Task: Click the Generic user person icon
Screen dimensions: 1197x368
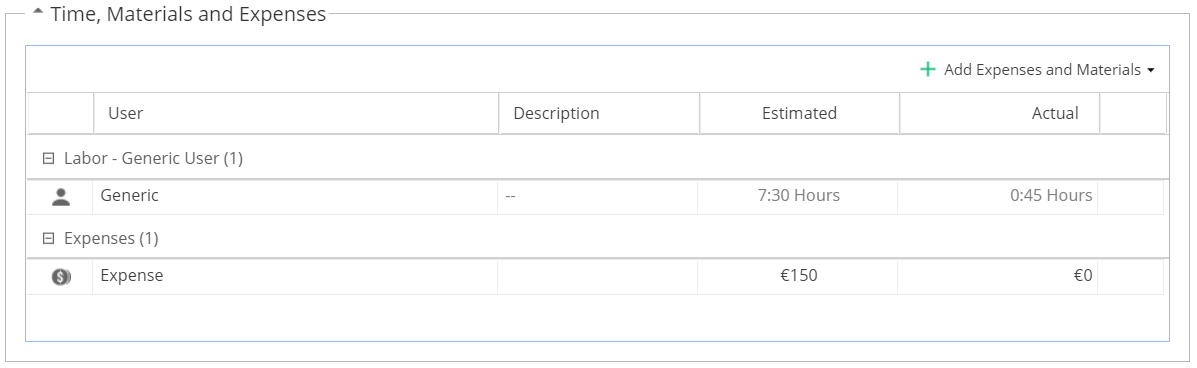Action: coord(61,197)
